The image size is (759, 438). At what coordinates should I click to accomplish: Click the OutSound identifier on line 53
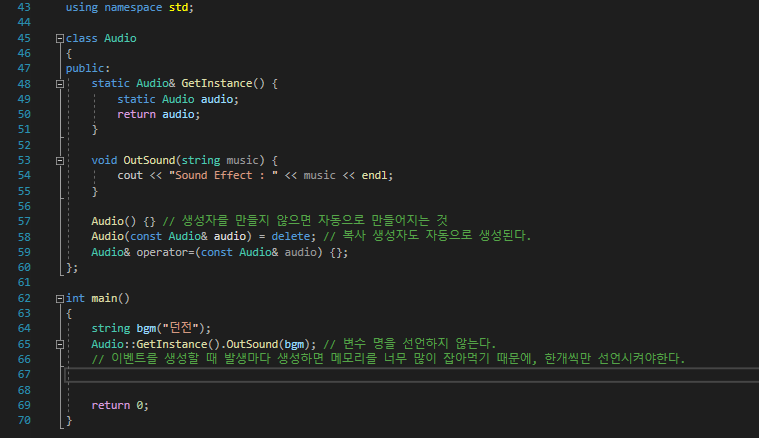click(x=149, y=160)
